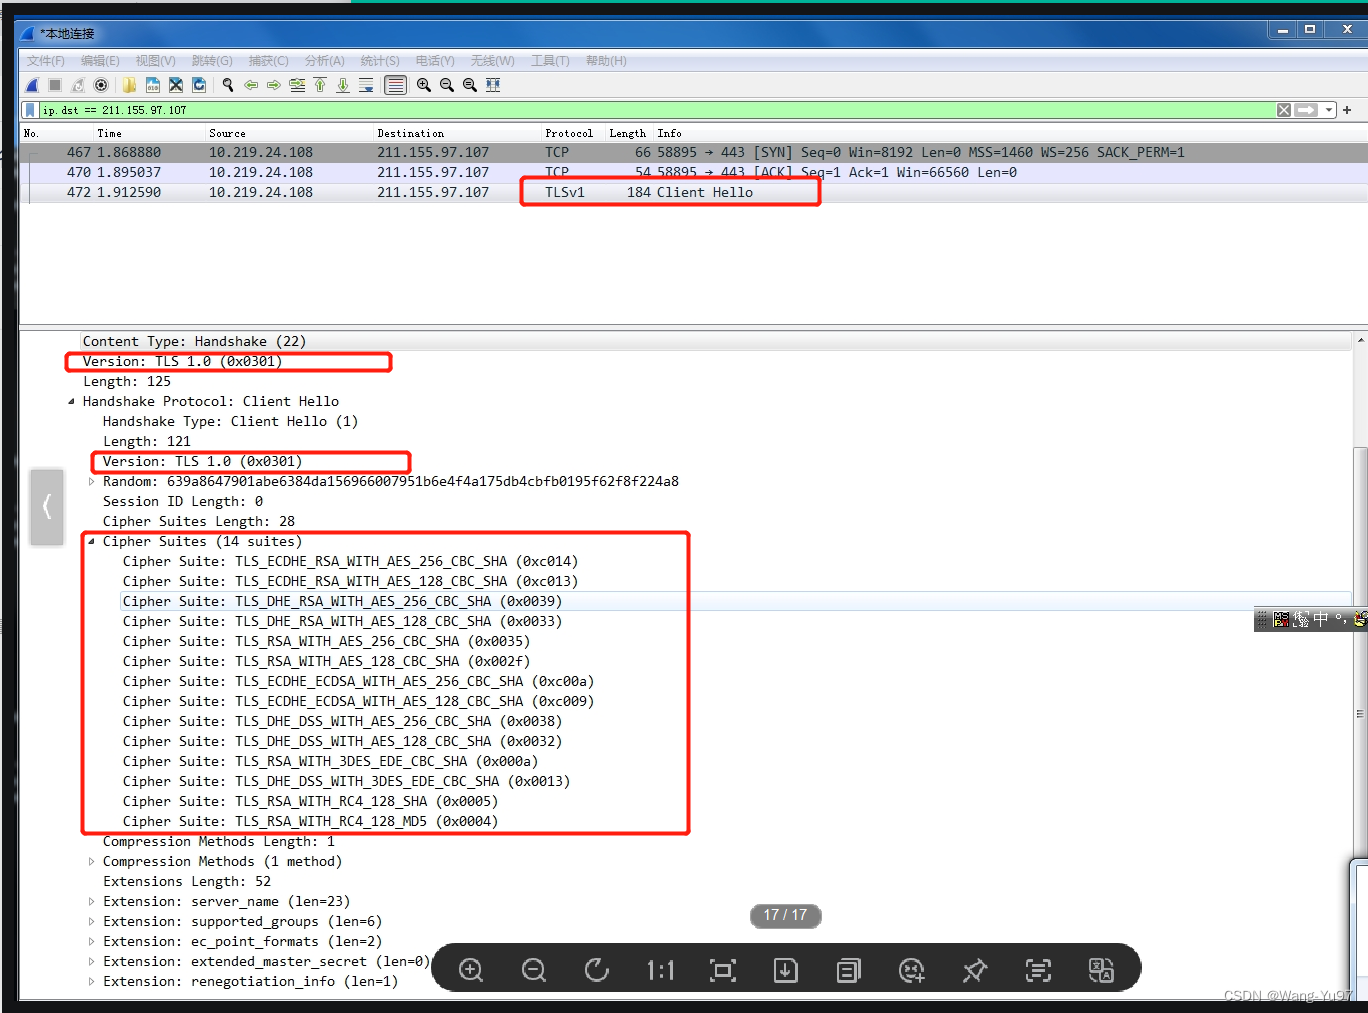Image resolution: width=1368 pixels, height=1013 pixels.
Task: Reset packet text to normal size
Action: pos(470,85)
